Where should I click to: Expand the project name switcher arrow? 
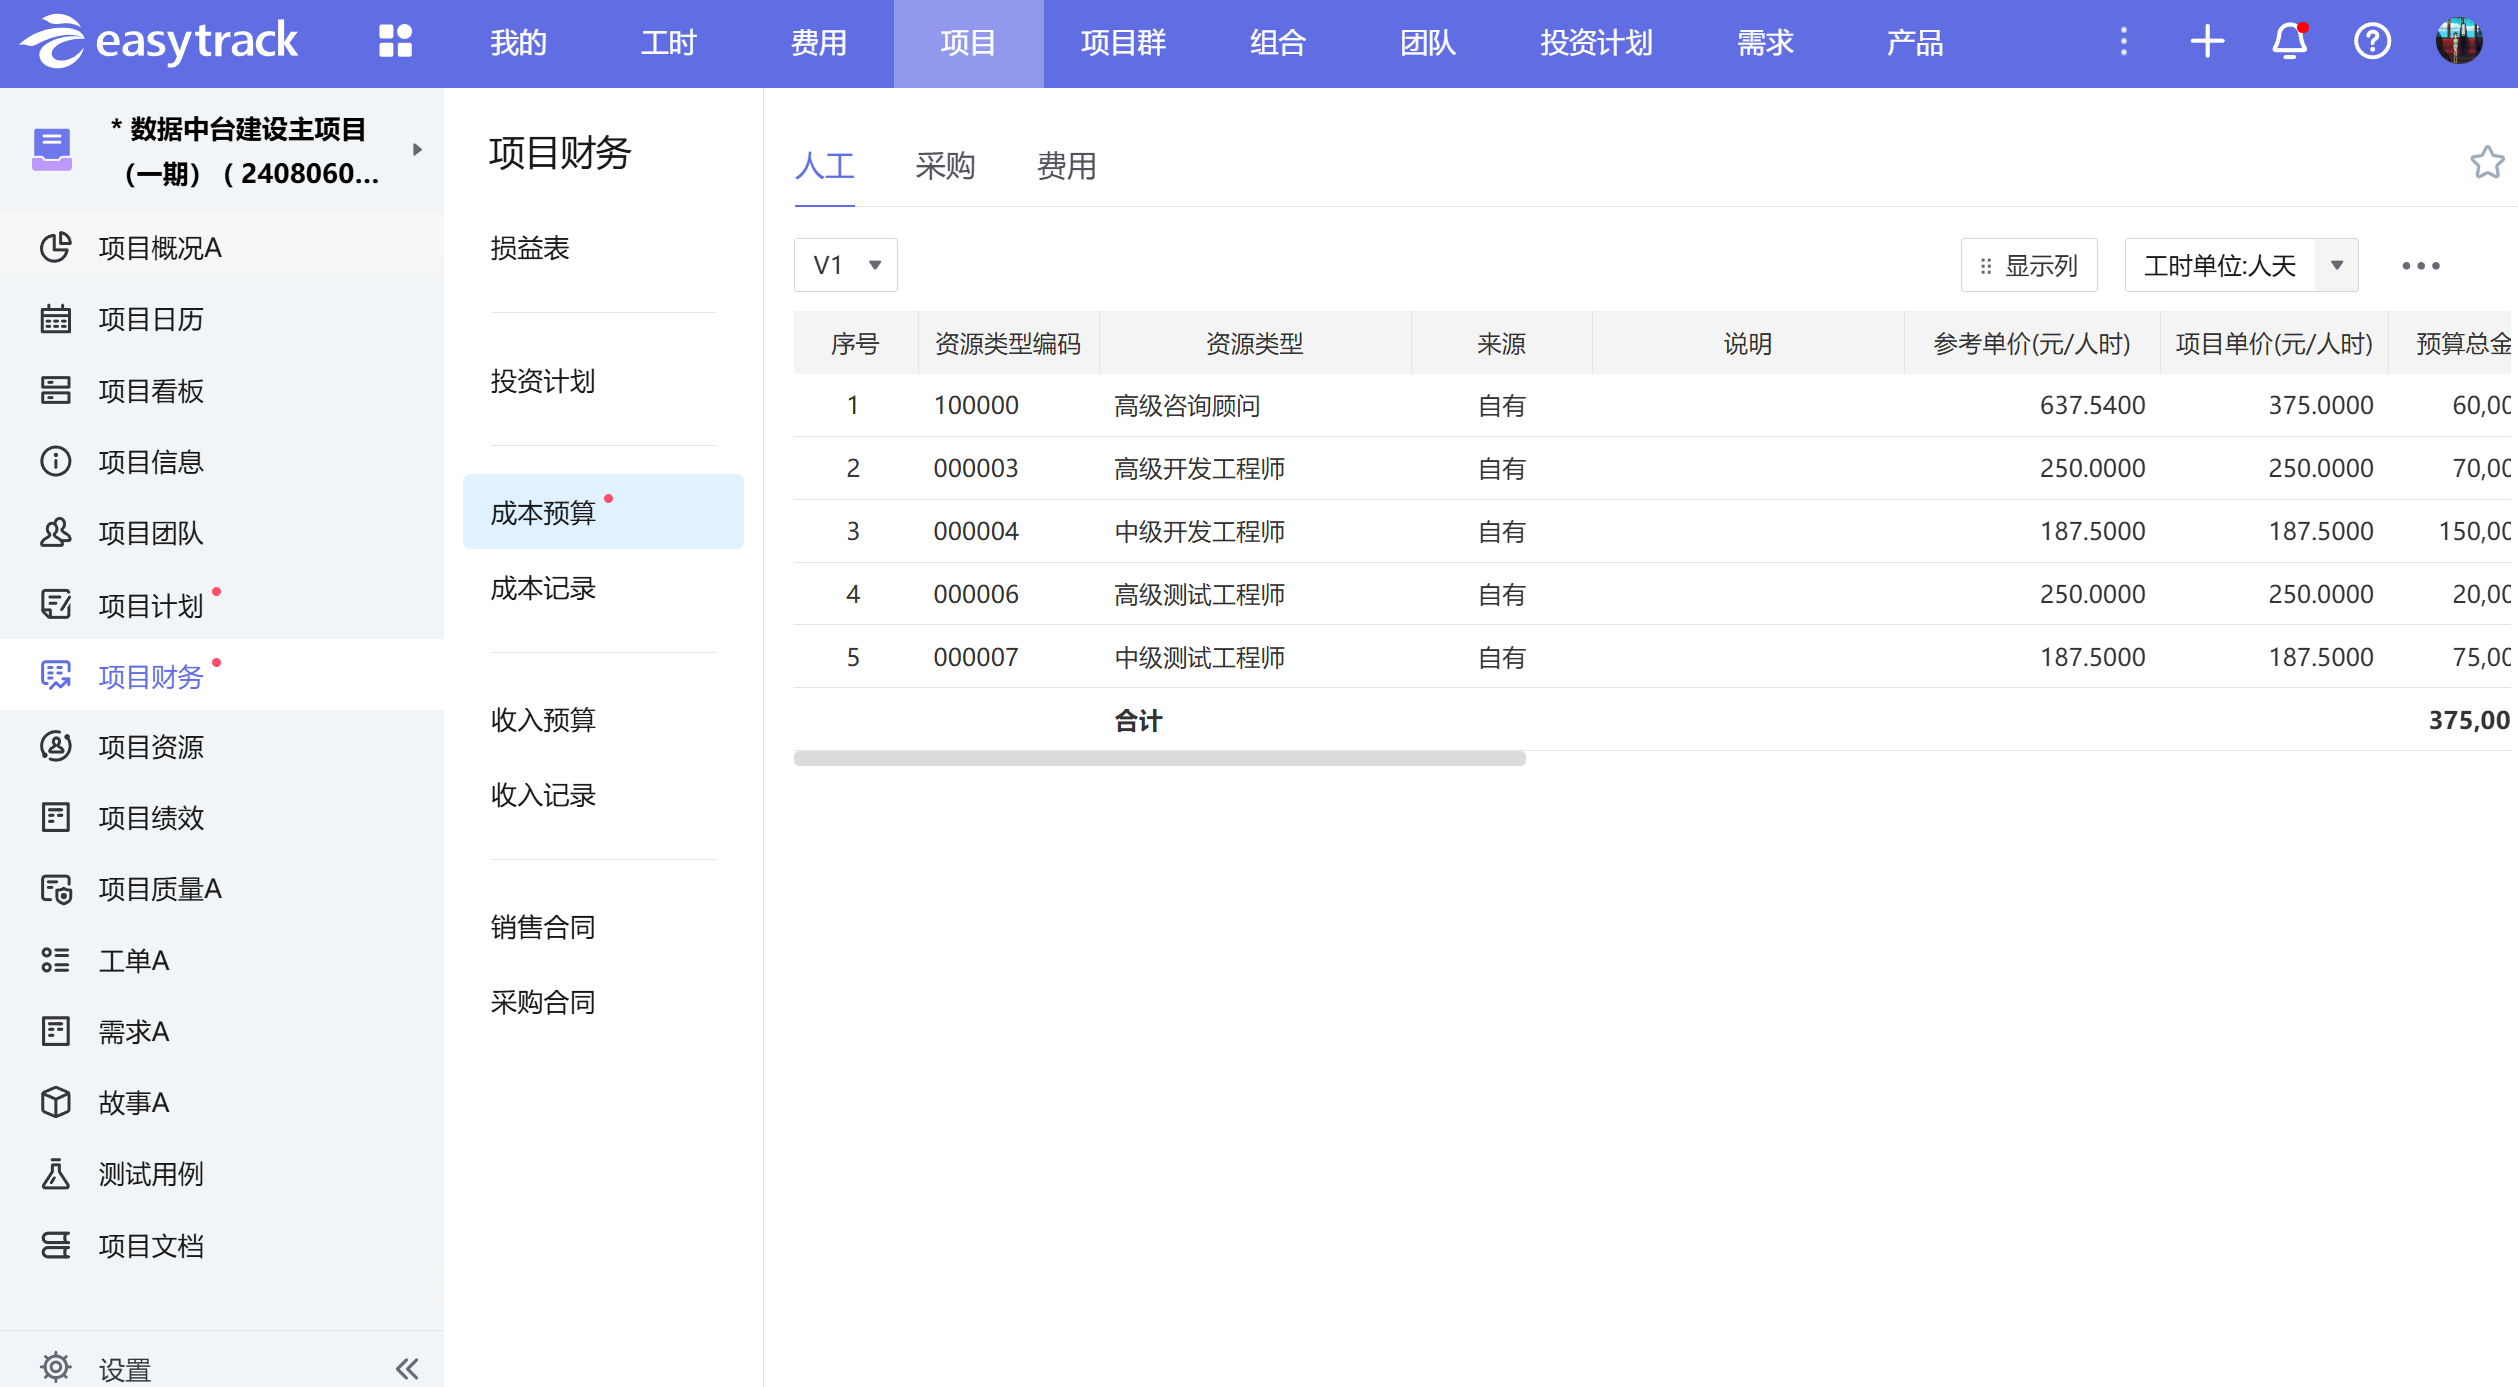click(x=417, y=150)
